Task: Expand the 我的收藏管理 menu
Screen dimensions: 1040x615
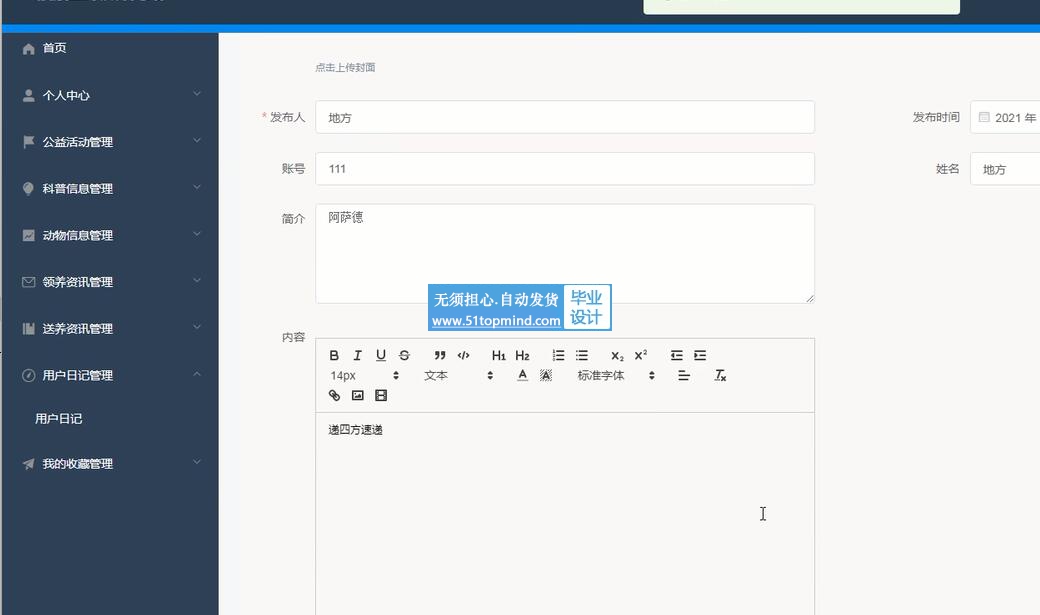Action: (x=110, y=464)
